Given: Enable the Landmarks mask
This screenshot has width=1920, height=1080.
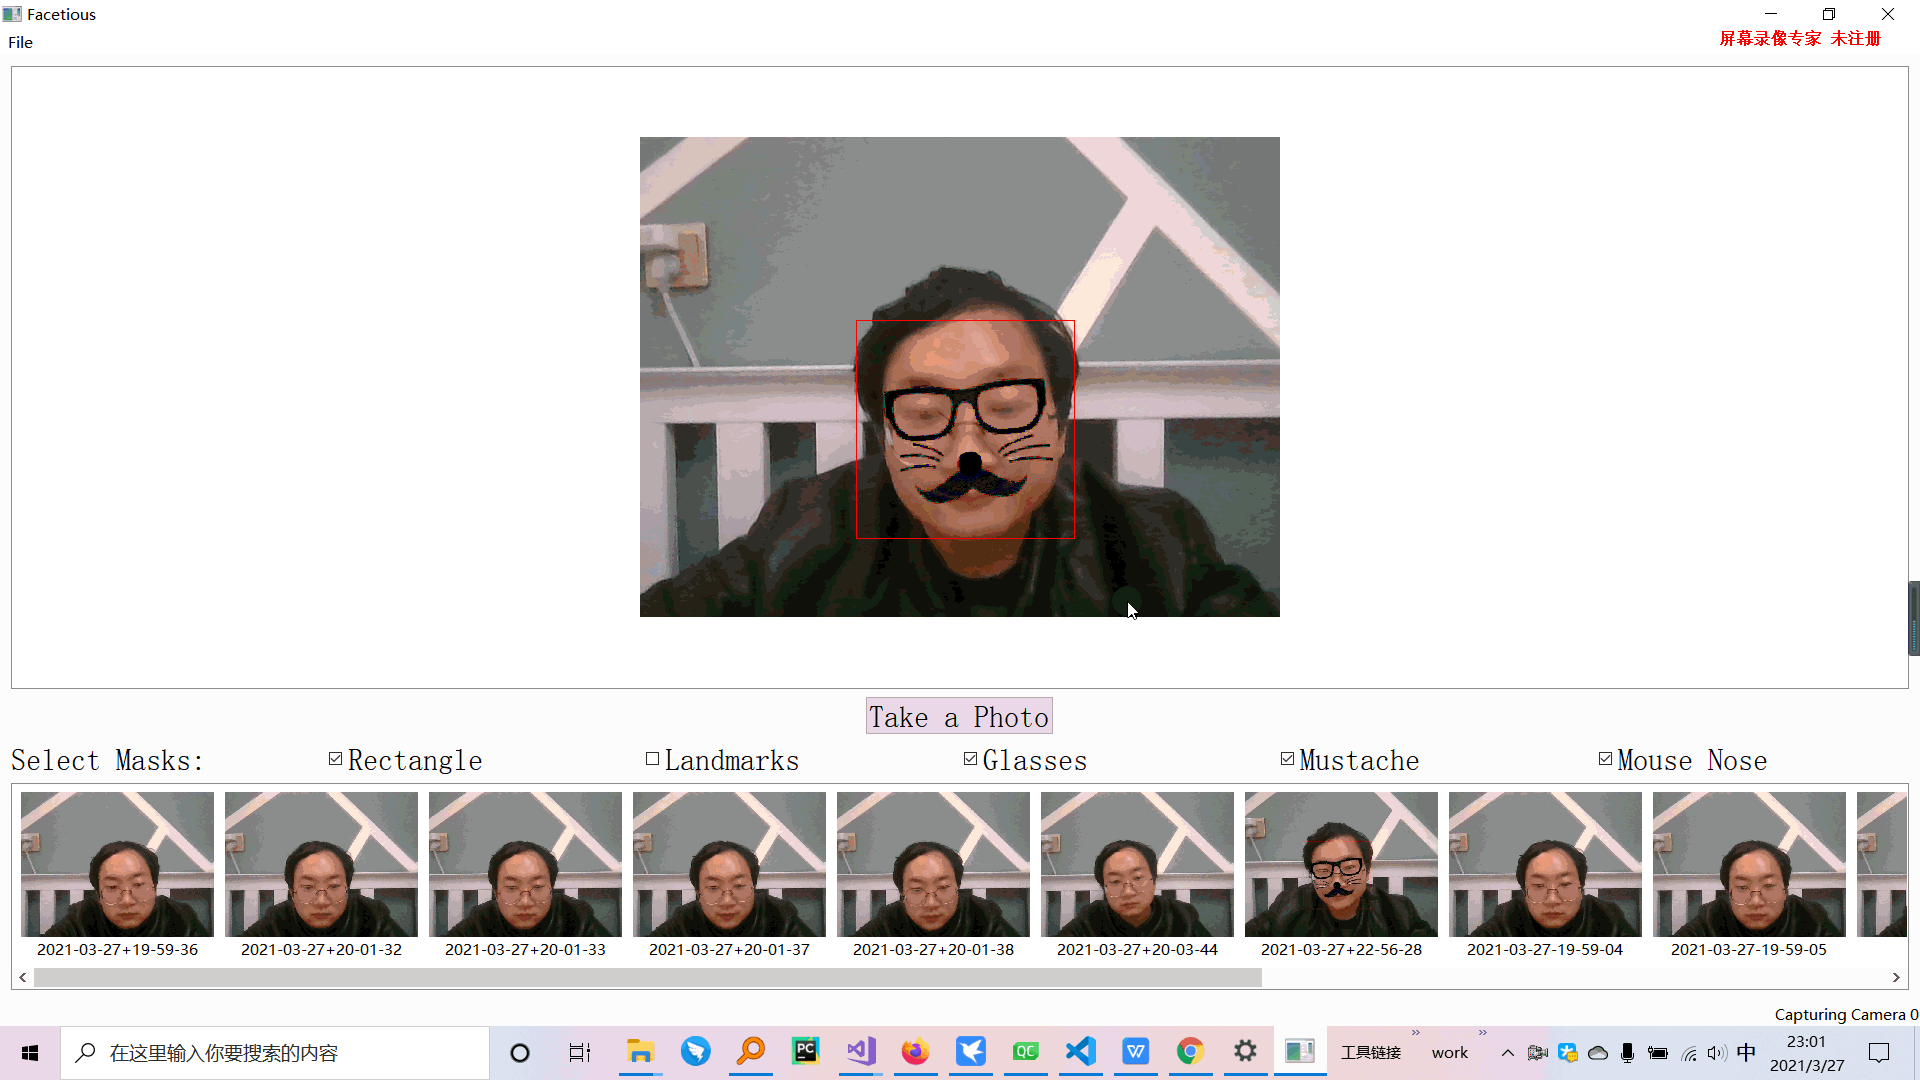Looking at the screenshot, I should point(652,758).
